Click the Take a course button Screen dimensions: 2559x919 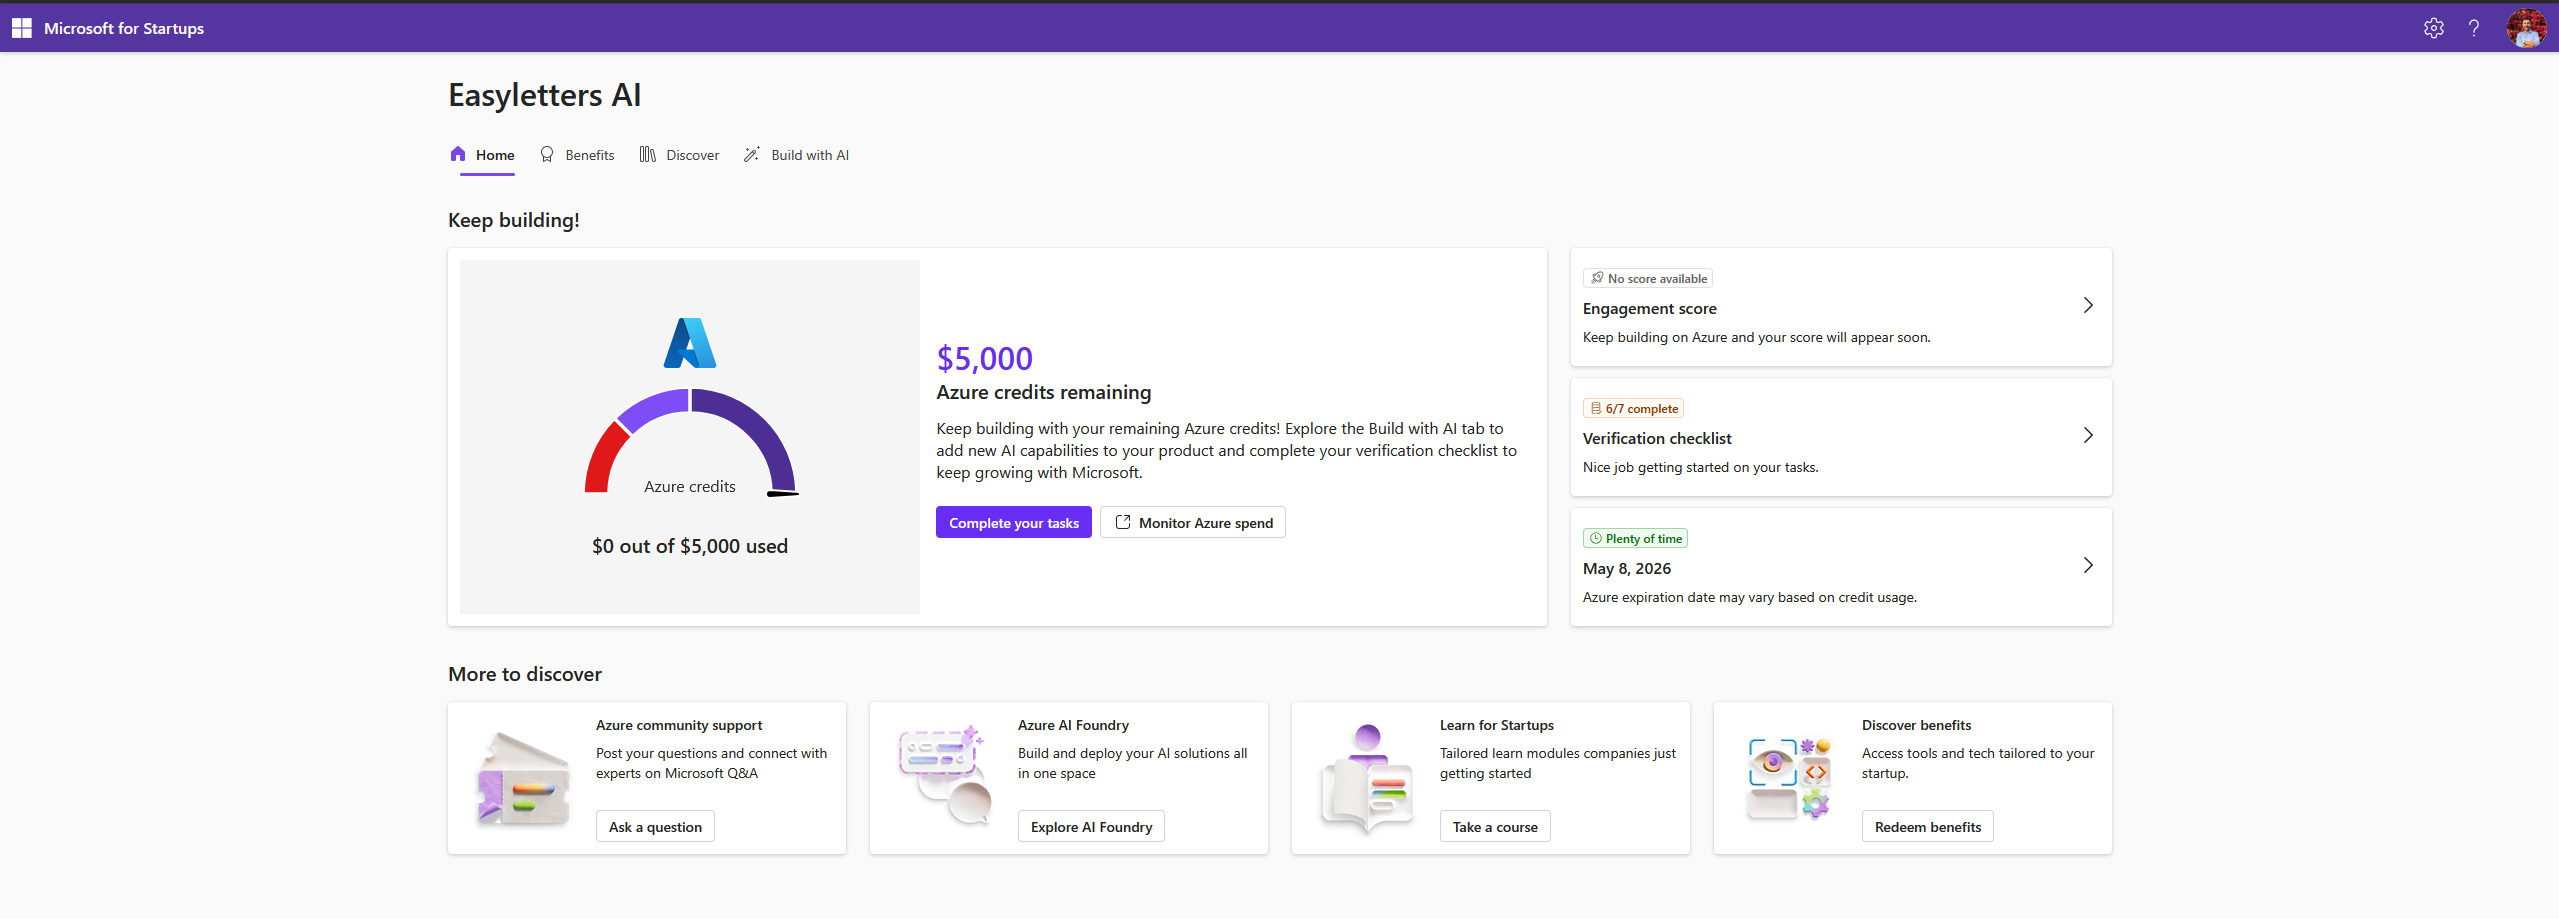[x=1495, y=826]
